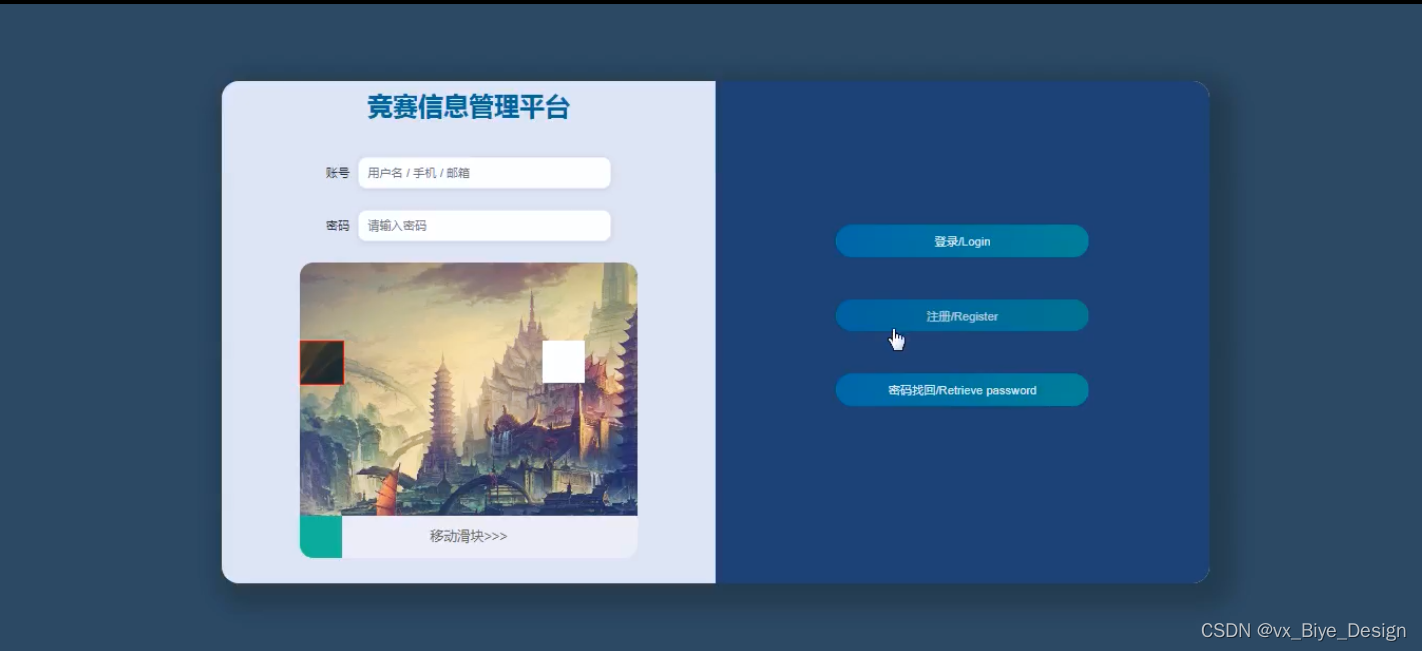Click the 密码 label
The image size is (1422, 651).
pos(338,226)
